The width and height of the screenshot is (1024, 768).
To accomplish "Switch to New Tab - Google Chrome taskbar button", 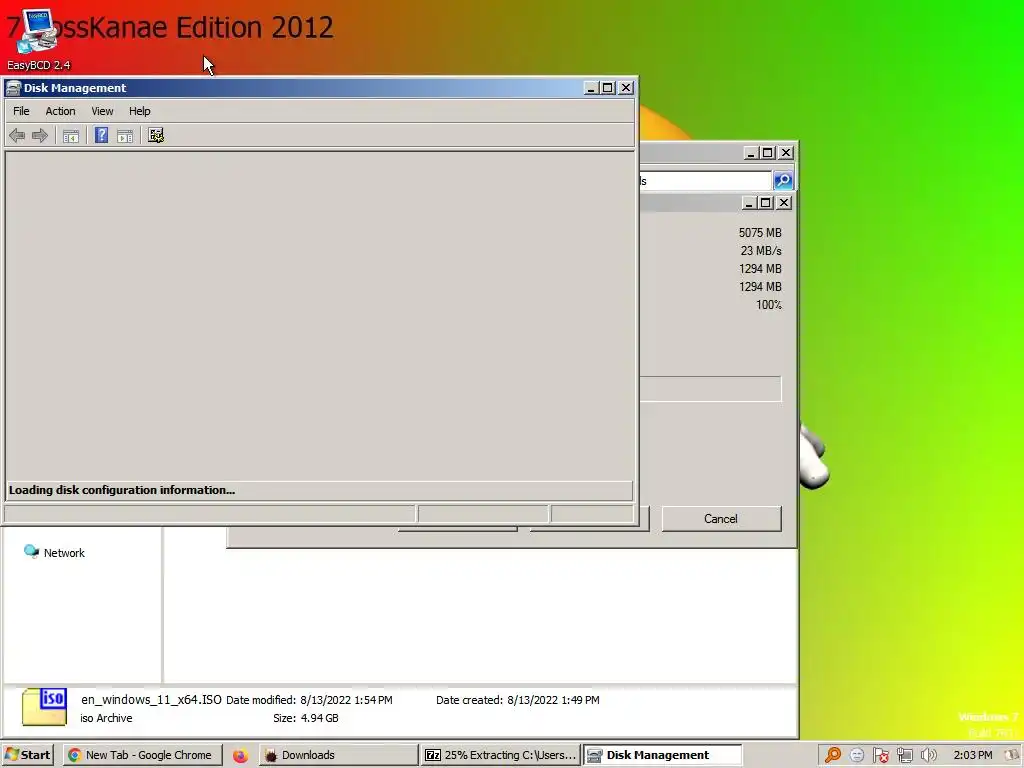I will (x=142, y=755).
